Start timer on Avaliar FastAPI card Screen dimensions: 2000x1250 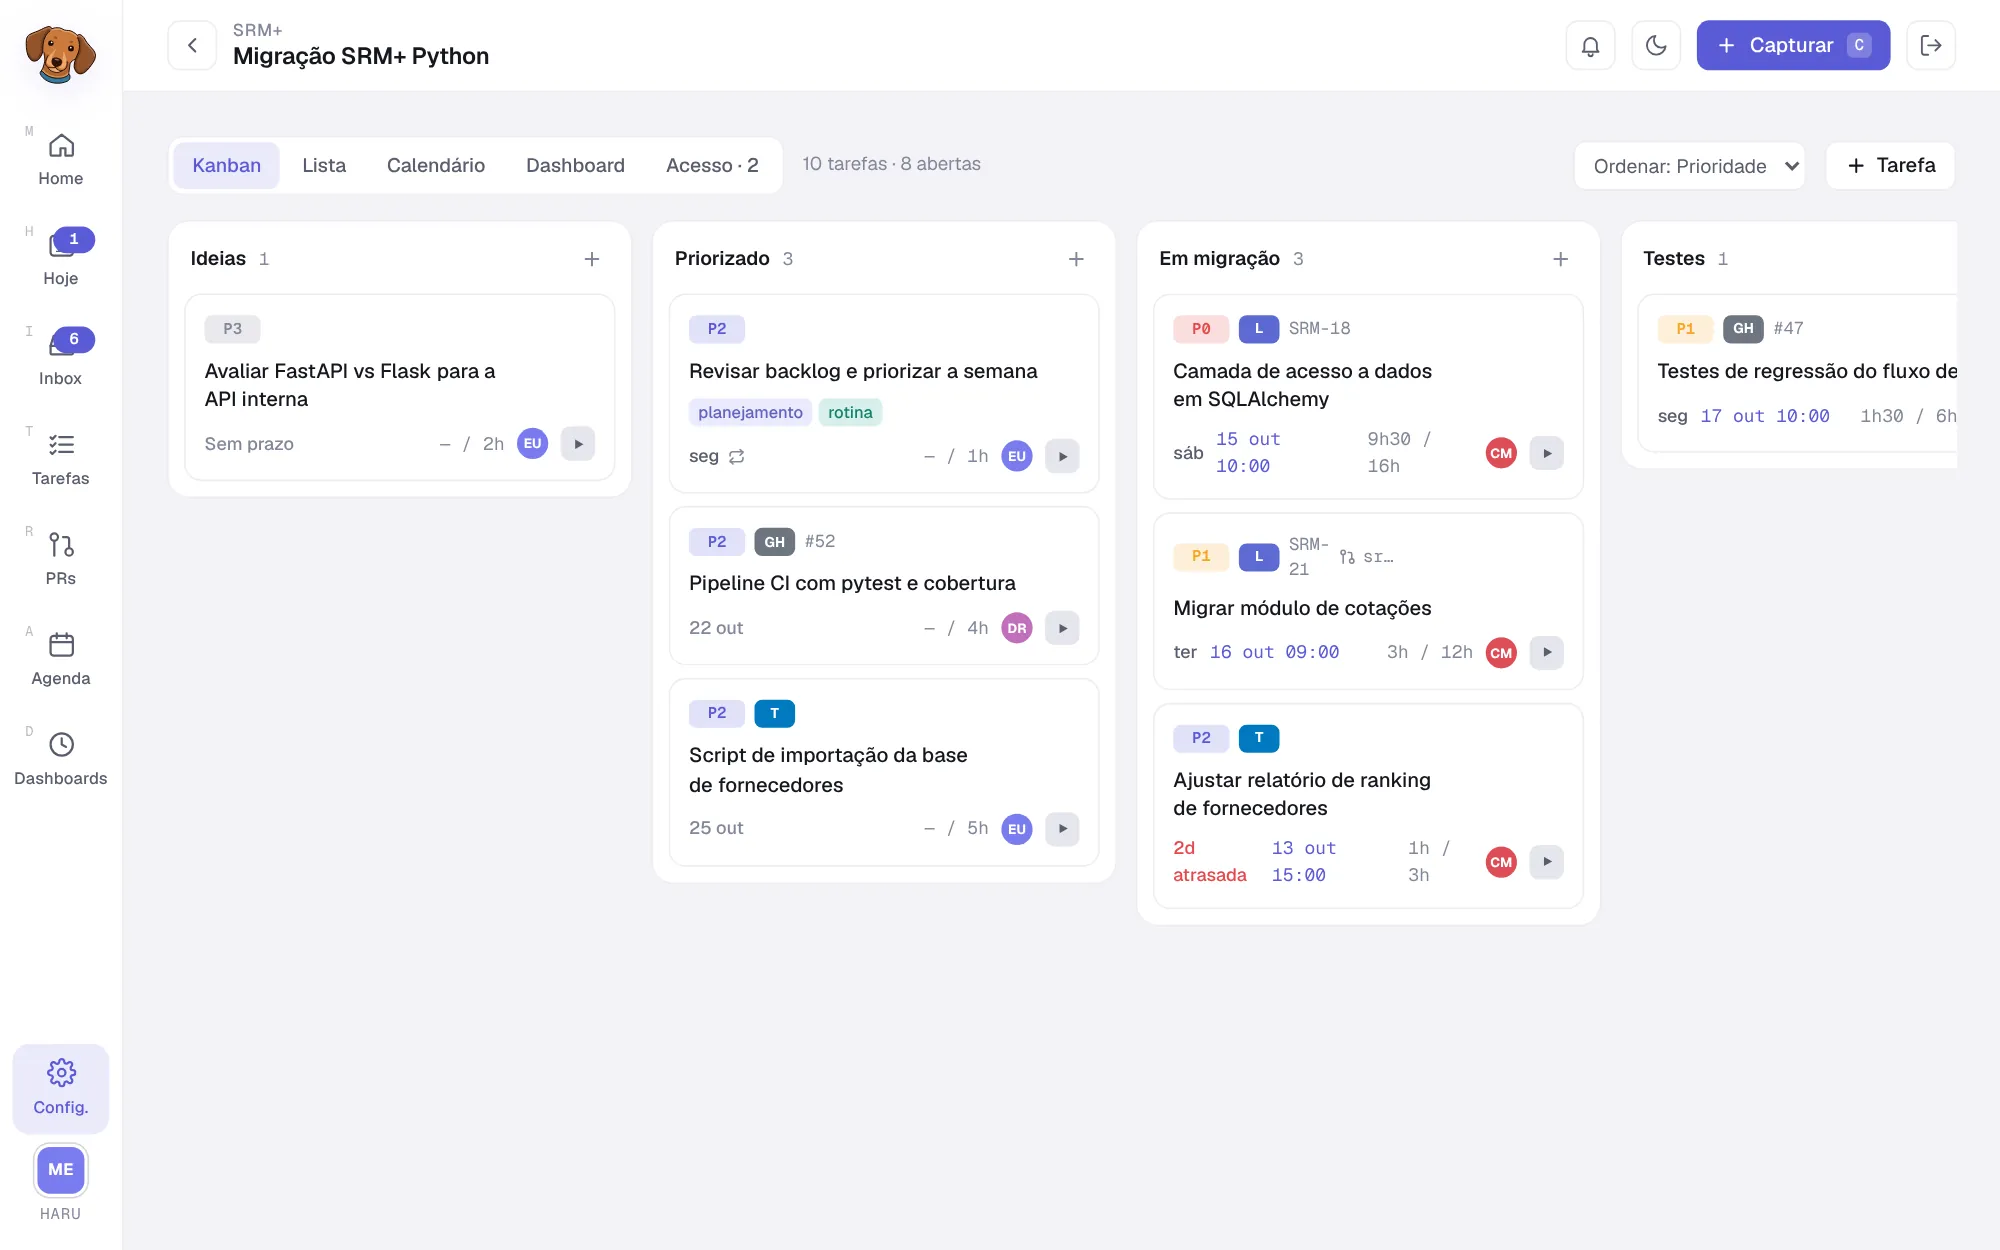[x=578, y=444]
